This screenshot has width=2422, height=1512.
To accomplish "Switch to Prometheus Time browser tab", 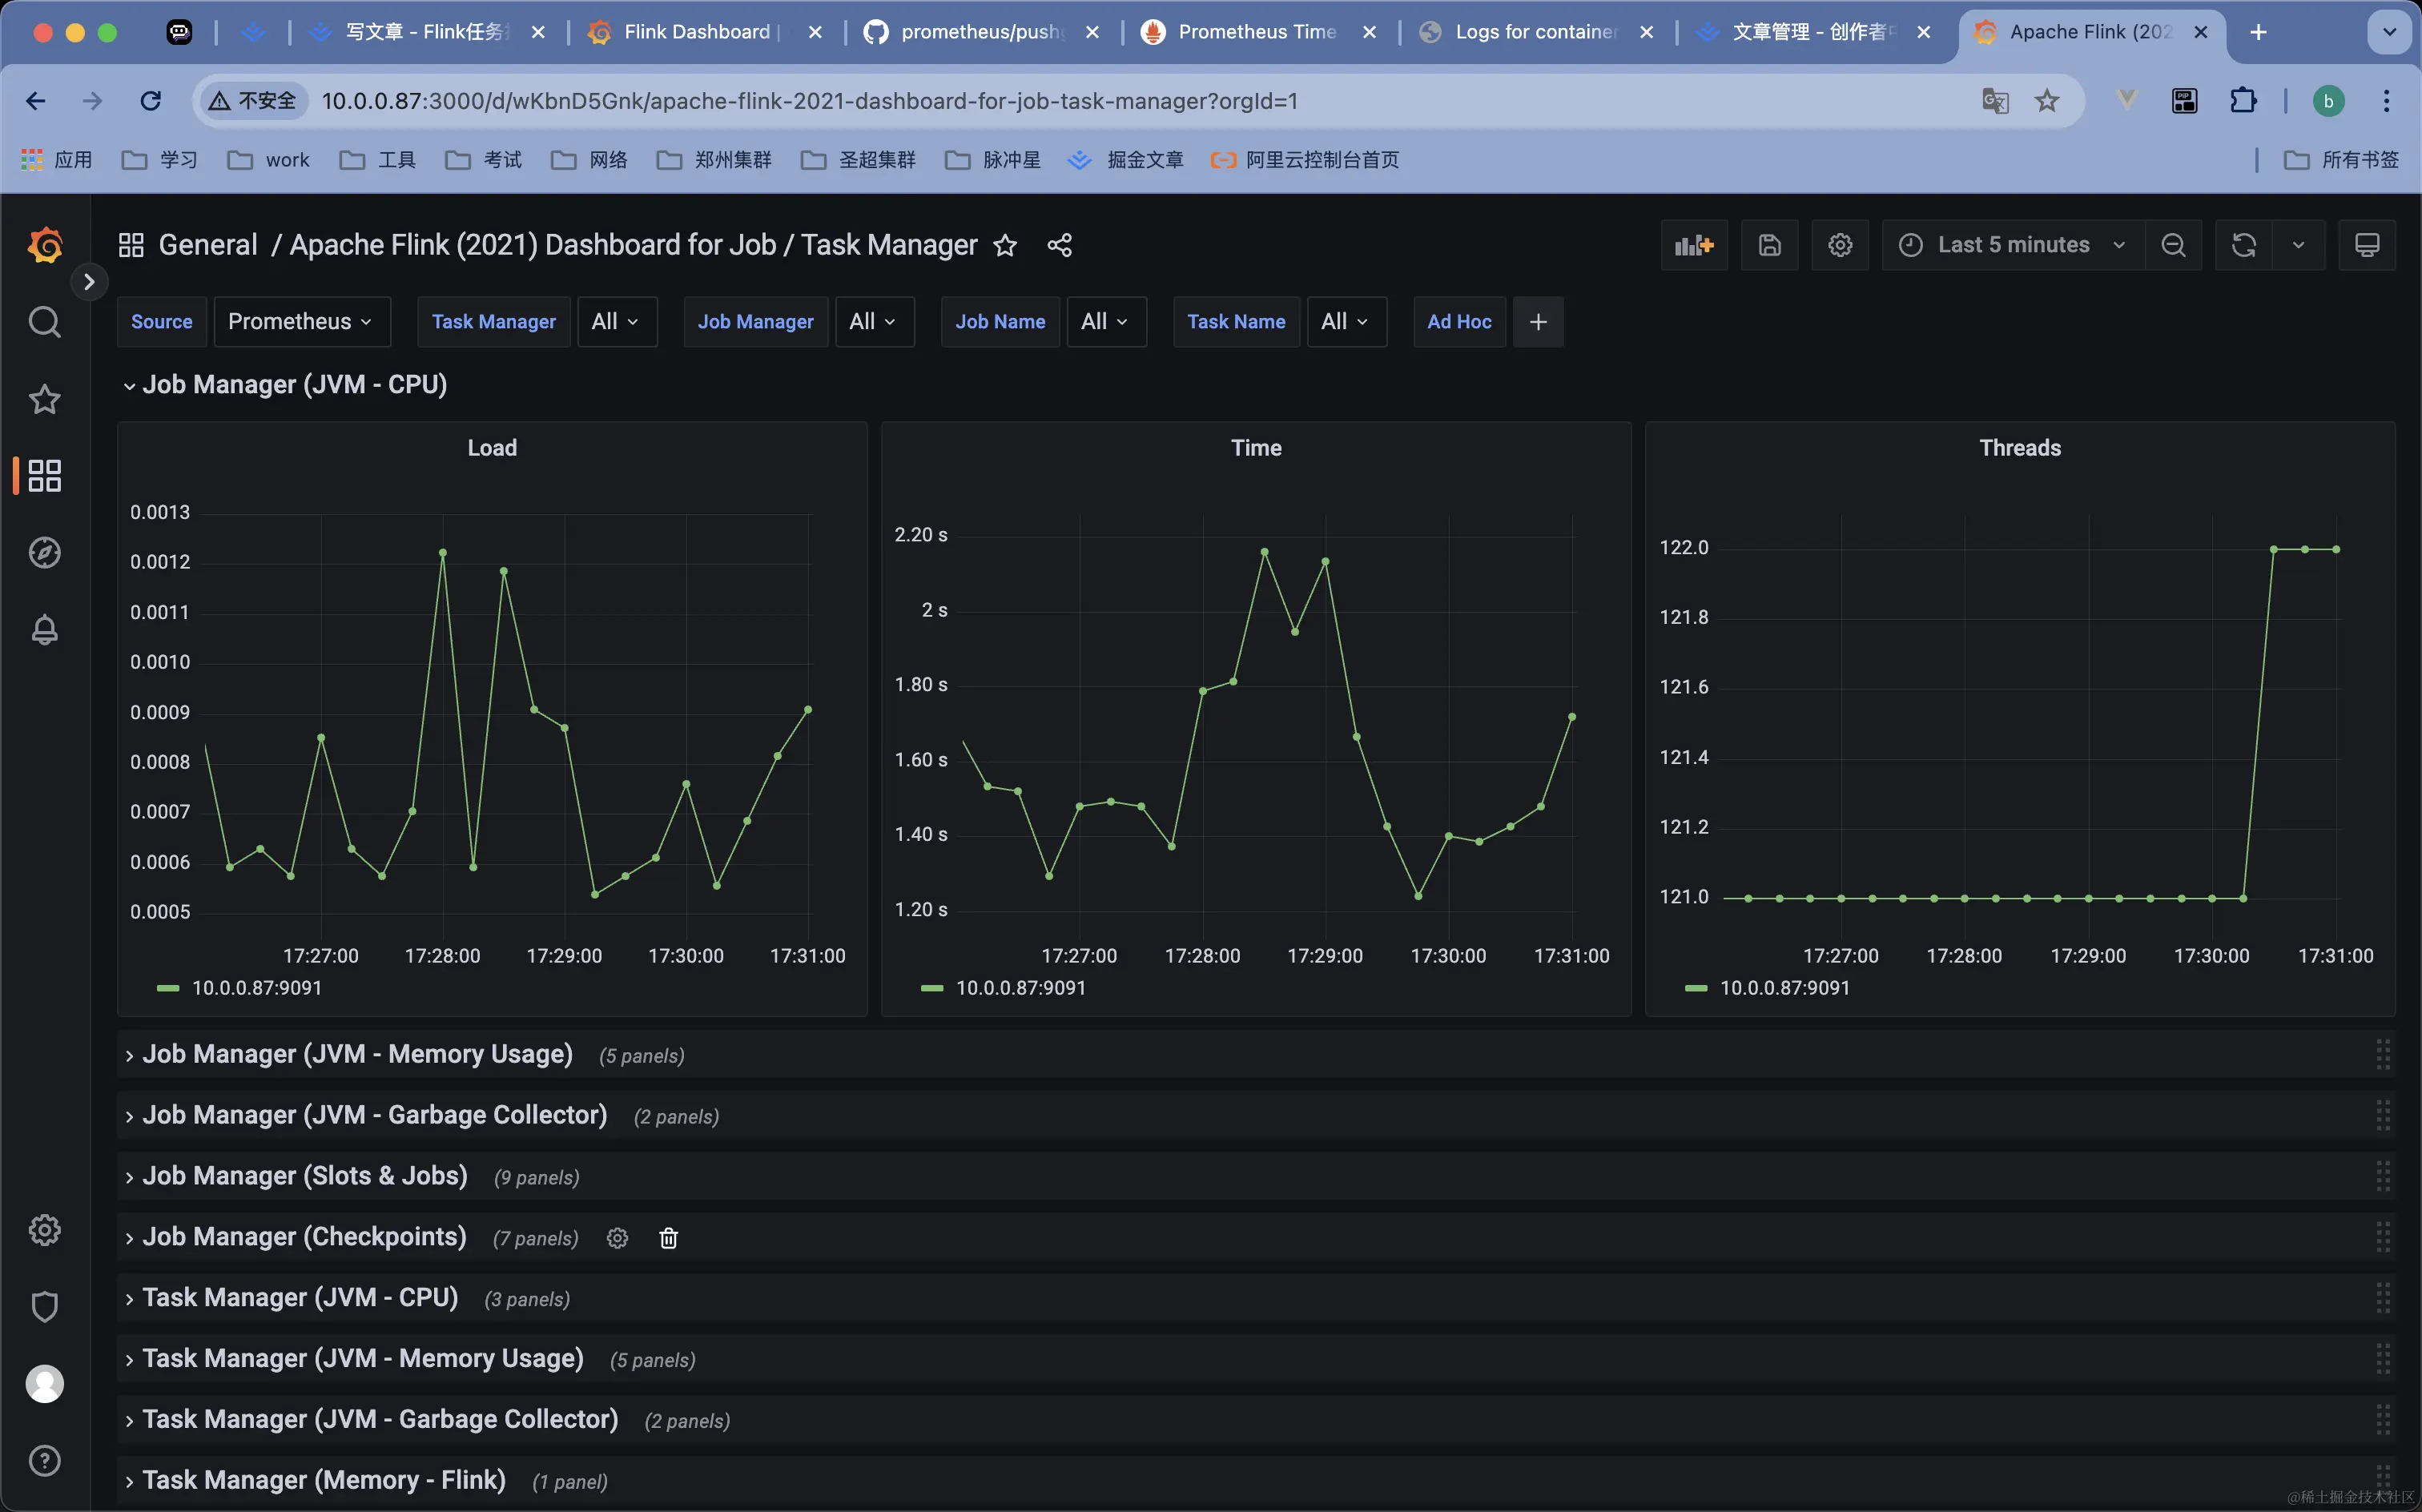I will pos(1256,32).
